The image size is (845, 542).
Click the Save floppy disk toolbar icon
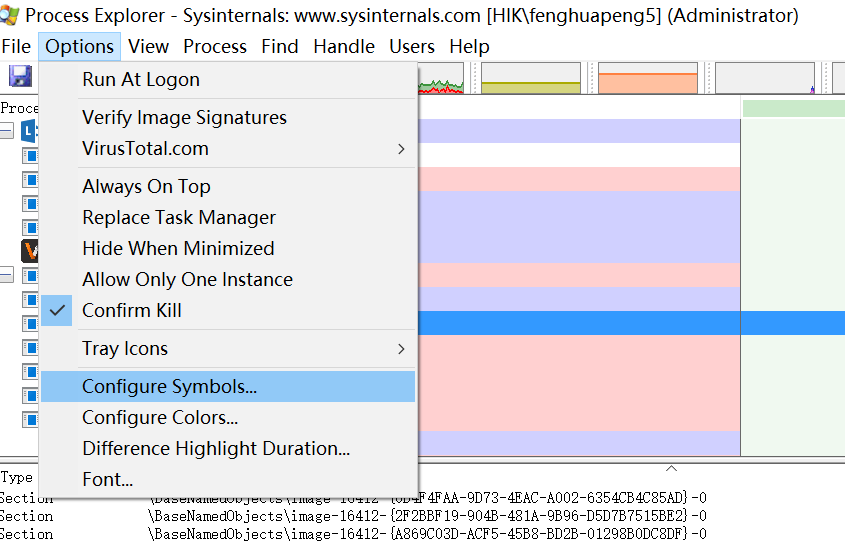coord(20,76)
